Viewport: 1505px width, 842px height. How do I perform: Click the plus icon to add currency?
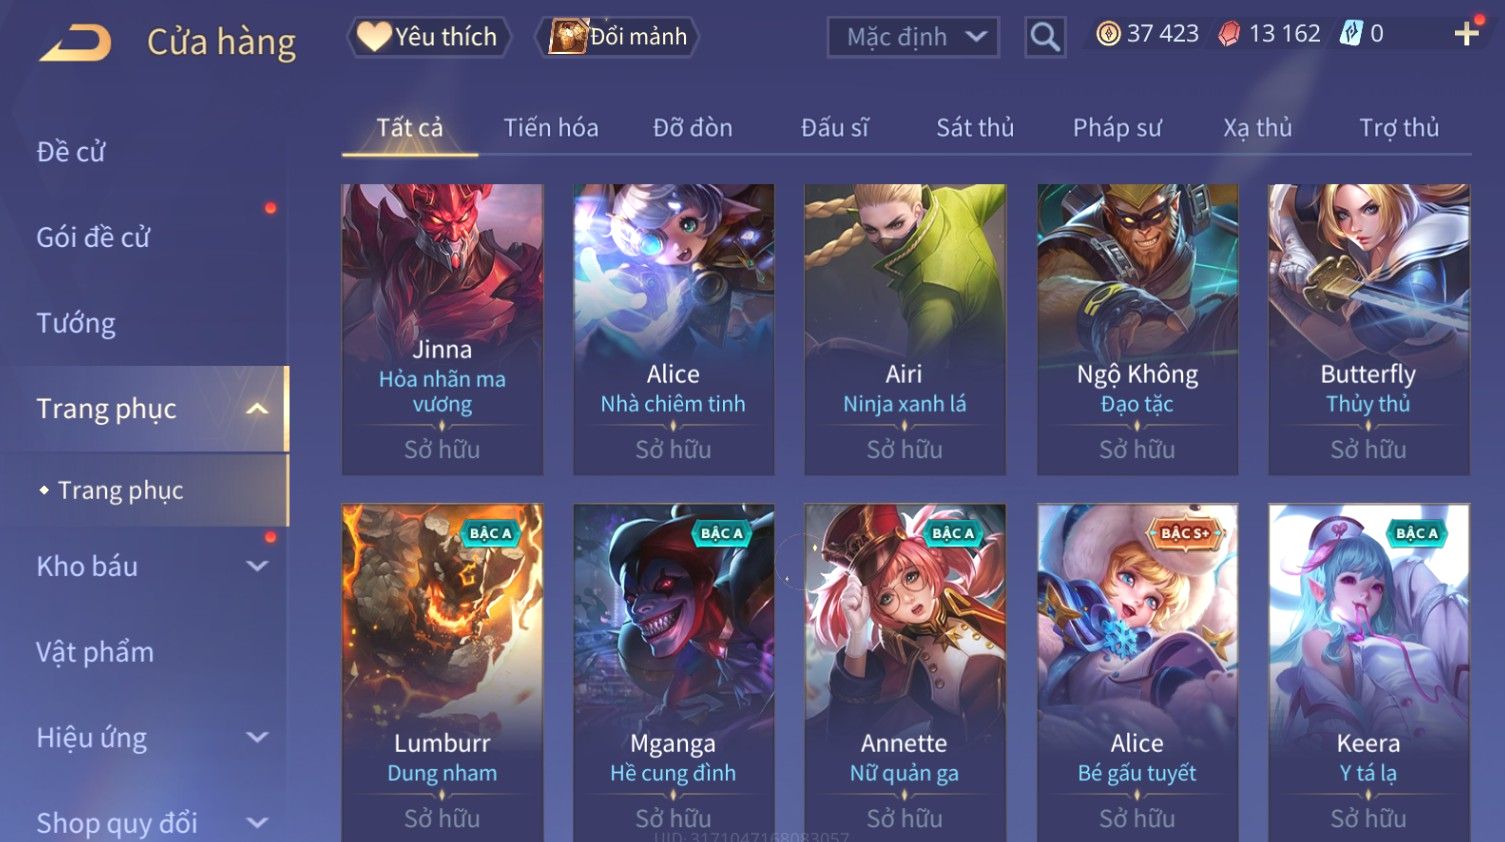1466,34
